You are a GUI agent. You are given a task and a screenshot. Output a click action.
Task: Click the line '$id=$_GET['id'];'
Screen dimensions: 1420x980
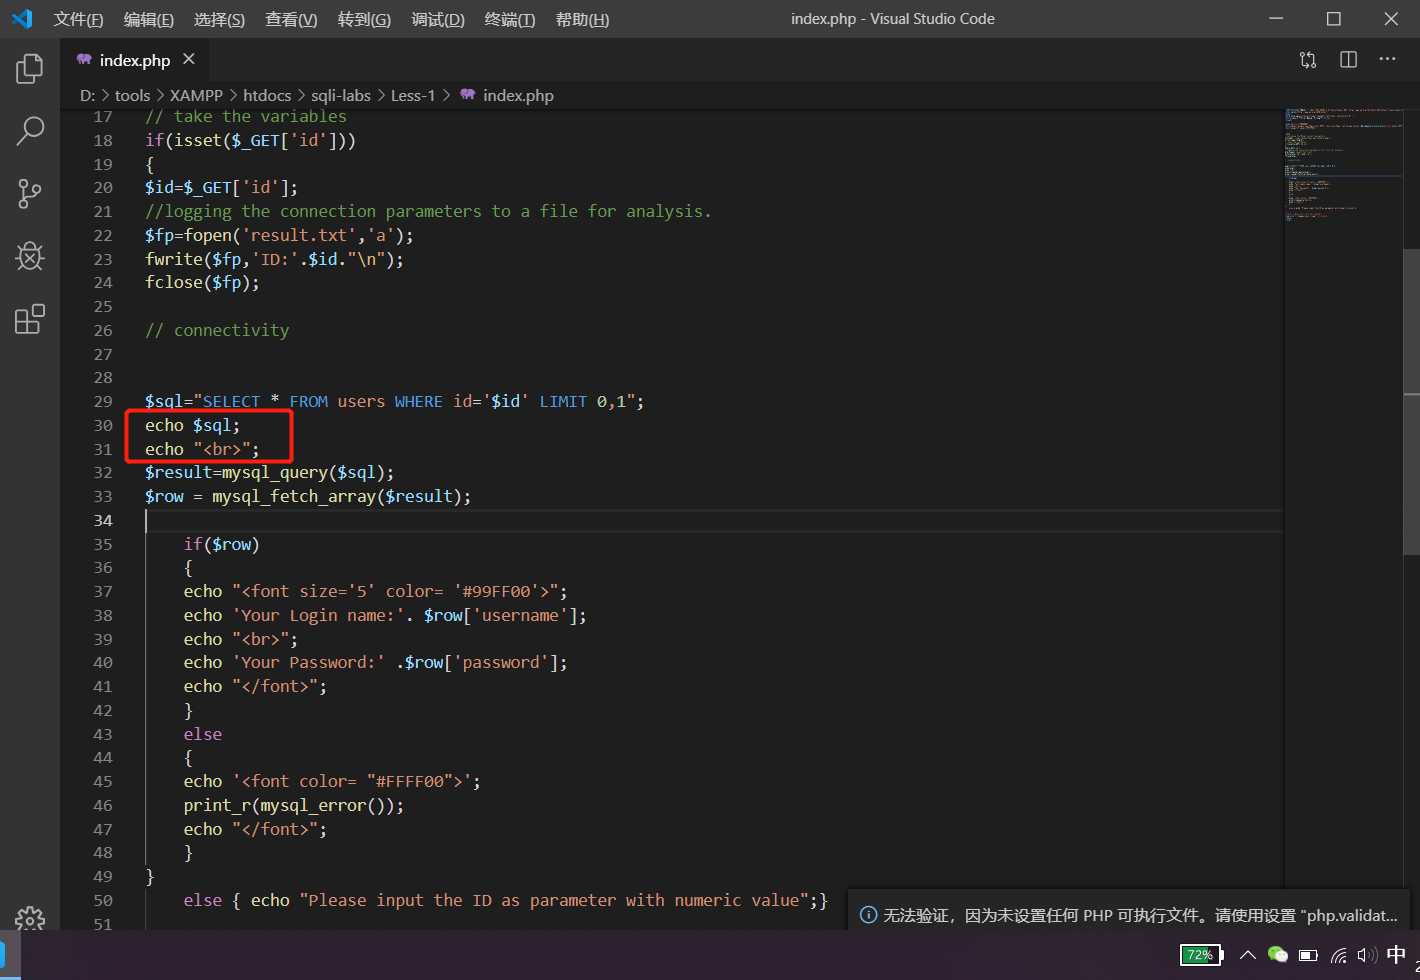222,187
